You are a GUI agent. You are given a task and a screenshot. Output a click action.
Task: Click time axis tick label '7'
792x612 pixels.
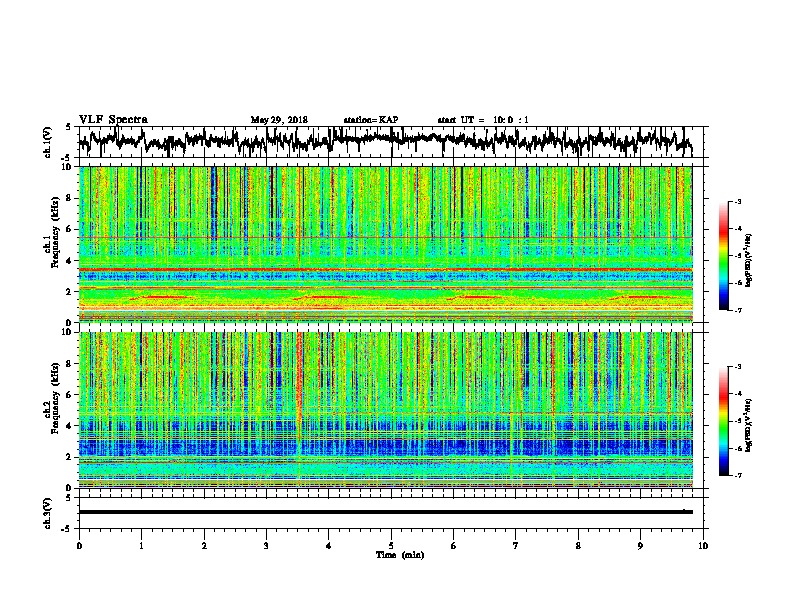[x=516, y=546]
